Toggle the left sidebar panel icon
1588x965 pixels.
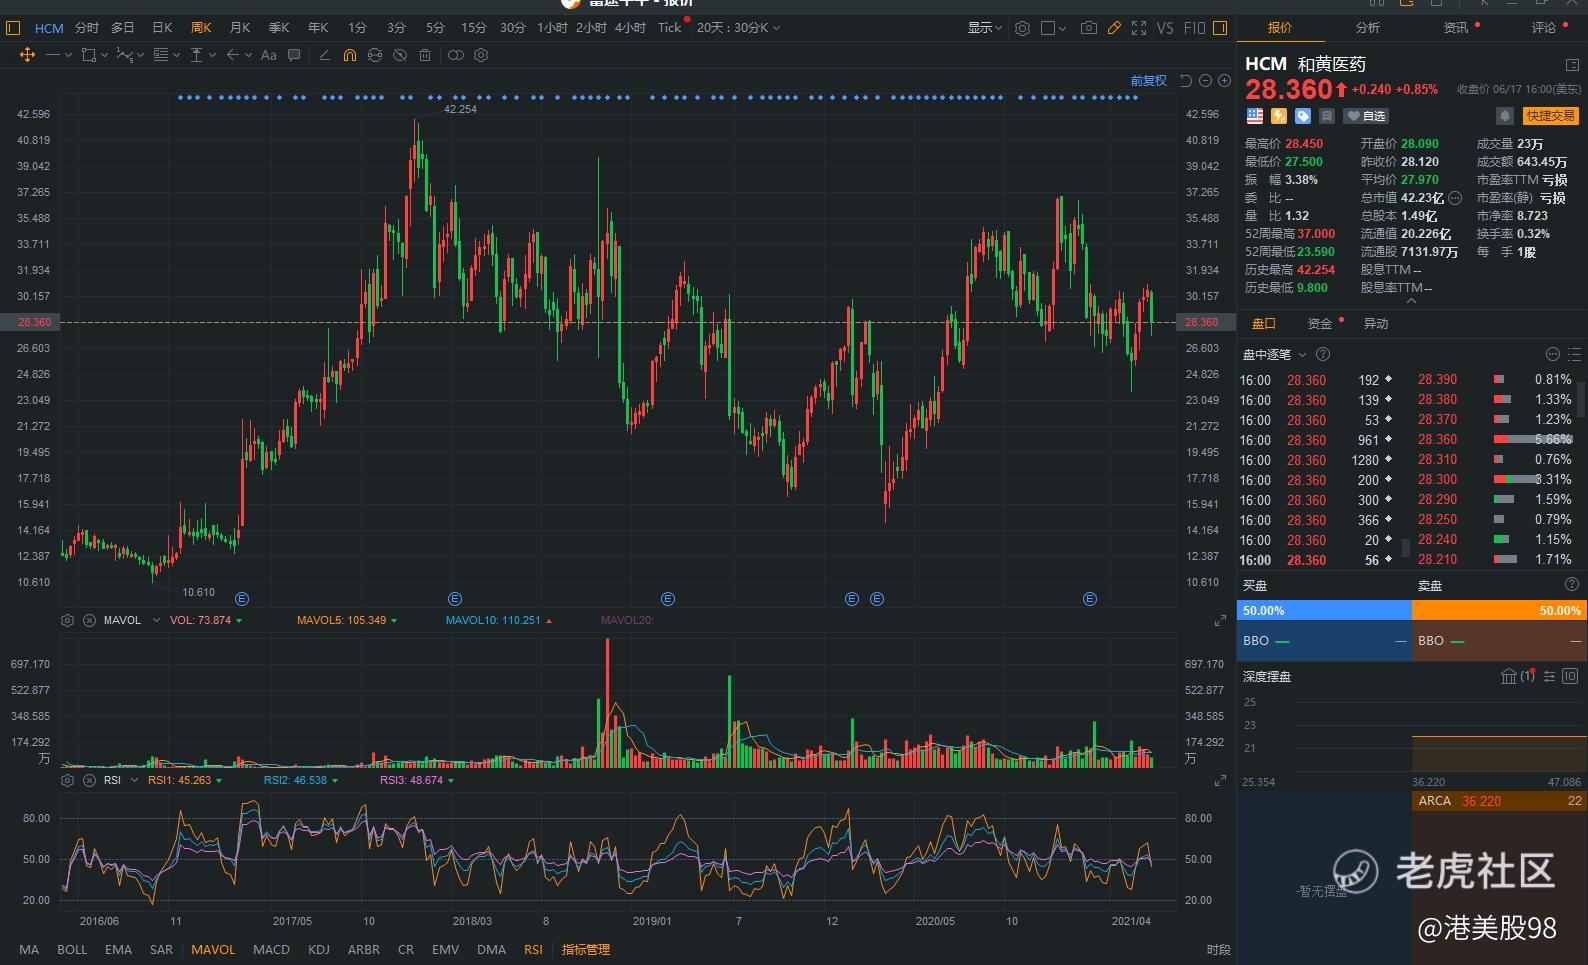pos(13,28)
